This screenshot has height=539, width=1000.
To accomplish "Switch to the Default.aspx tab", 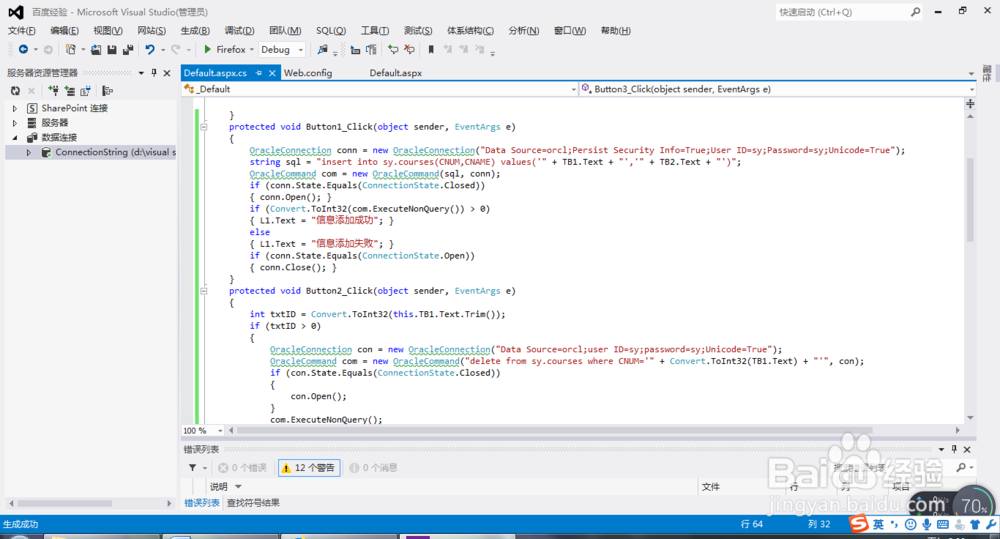I will (395, 73).
